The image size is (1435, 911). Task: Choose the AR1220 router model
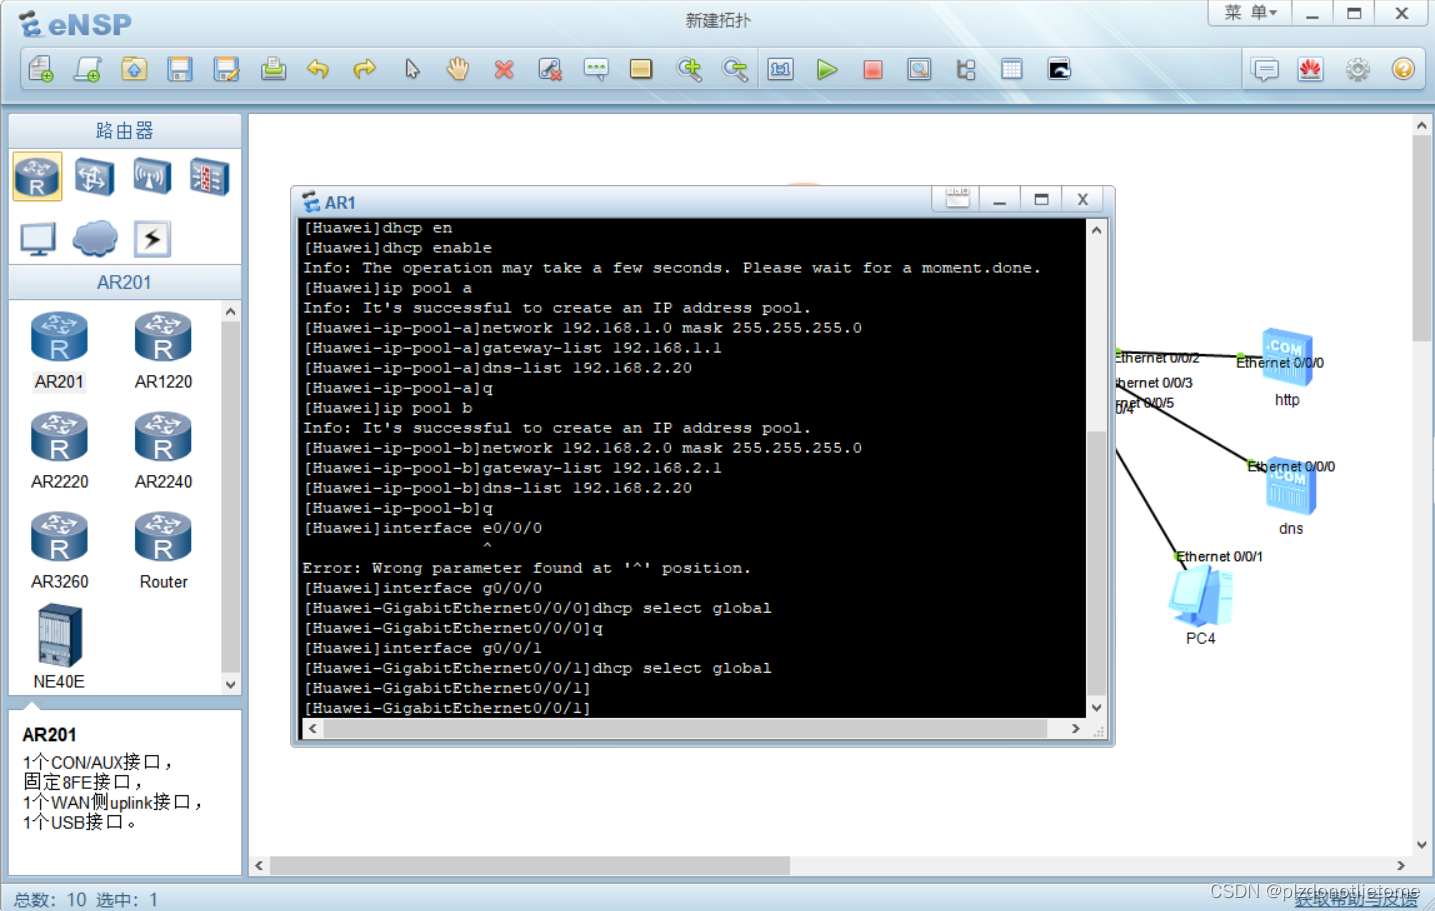click(163, 351)
